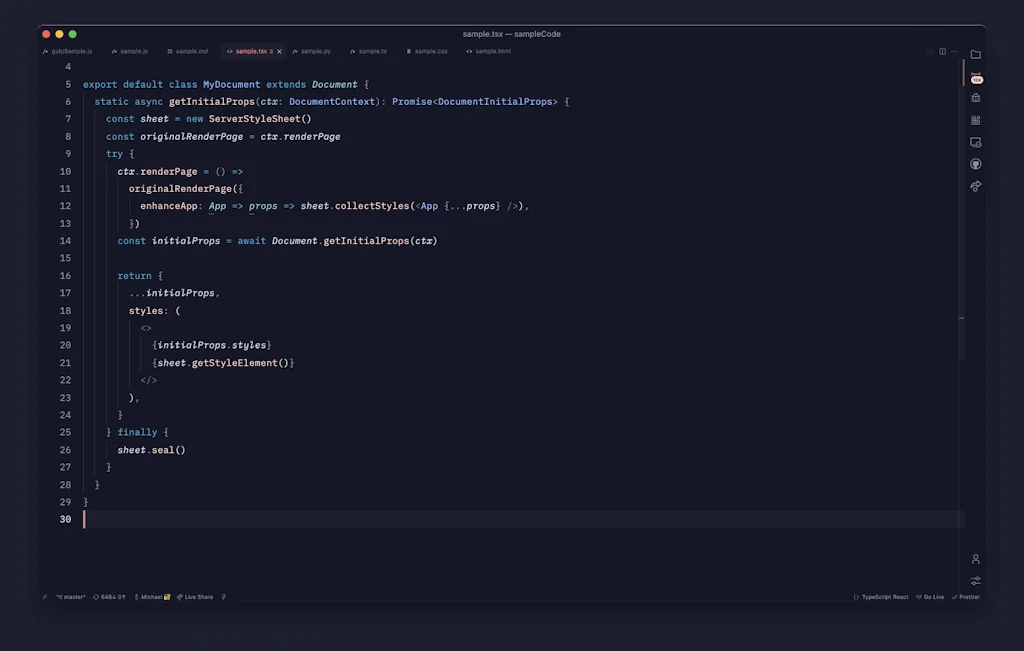Open the GitHub icon in the right sidebar

pos(976,163)
